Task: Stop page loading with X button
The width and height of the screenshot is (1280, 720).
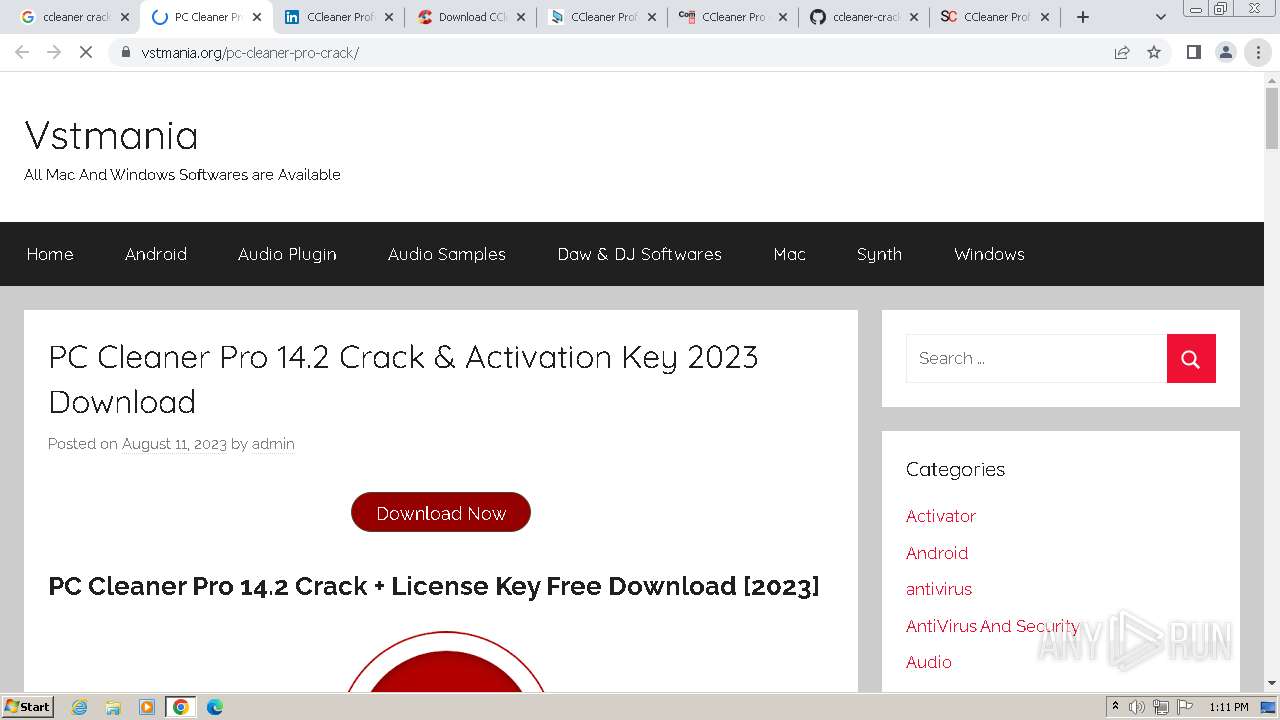Action: 86,52
